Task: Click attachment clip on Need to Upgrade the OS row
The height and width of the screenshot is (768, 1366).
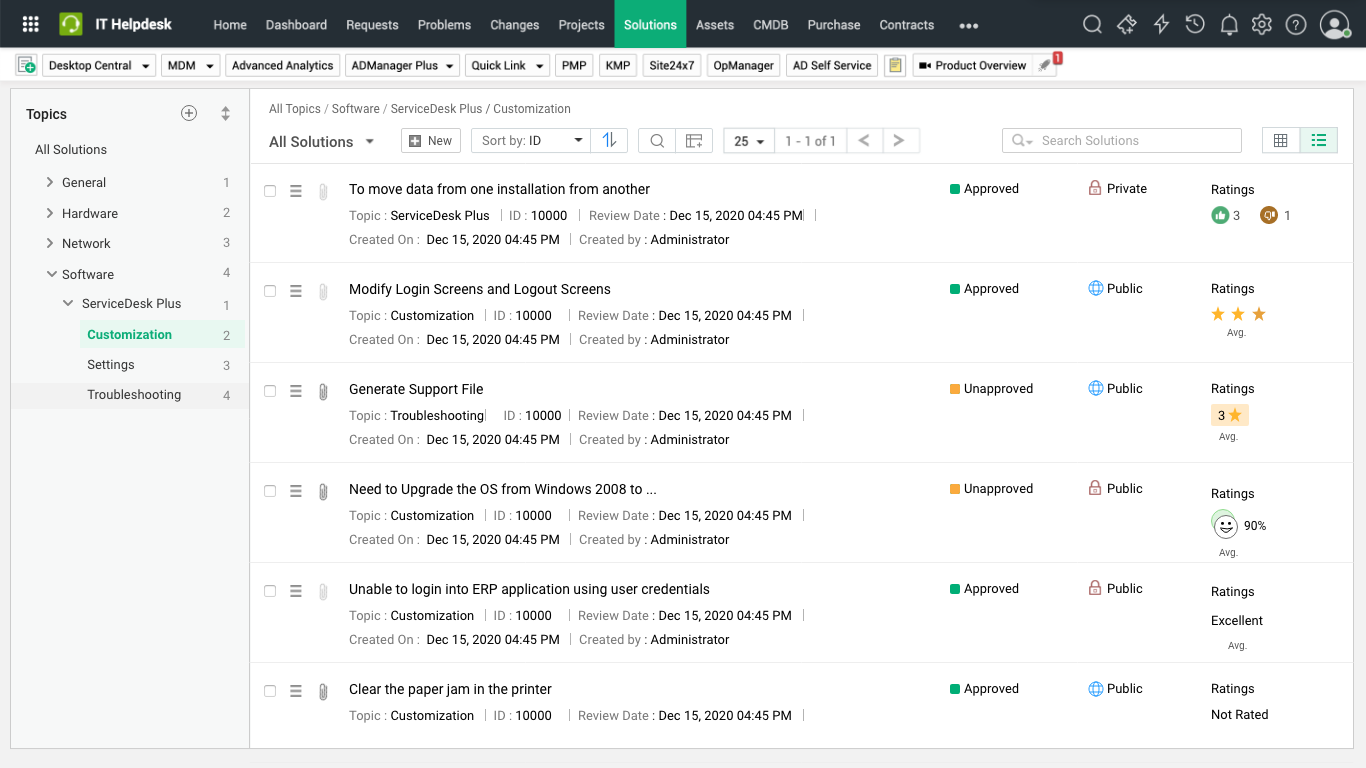Action: coord(323,491)
